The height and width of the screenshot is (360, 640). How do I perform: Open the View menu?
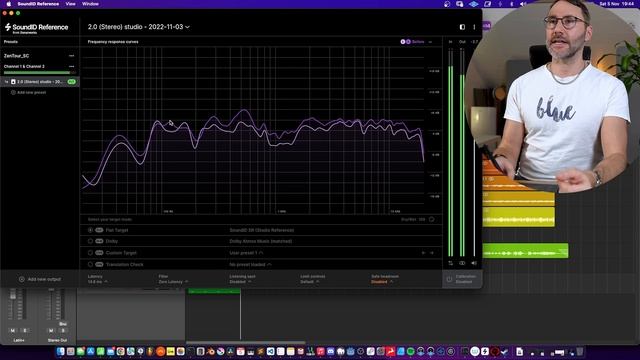pyautogui.click(x=71, y=4)
